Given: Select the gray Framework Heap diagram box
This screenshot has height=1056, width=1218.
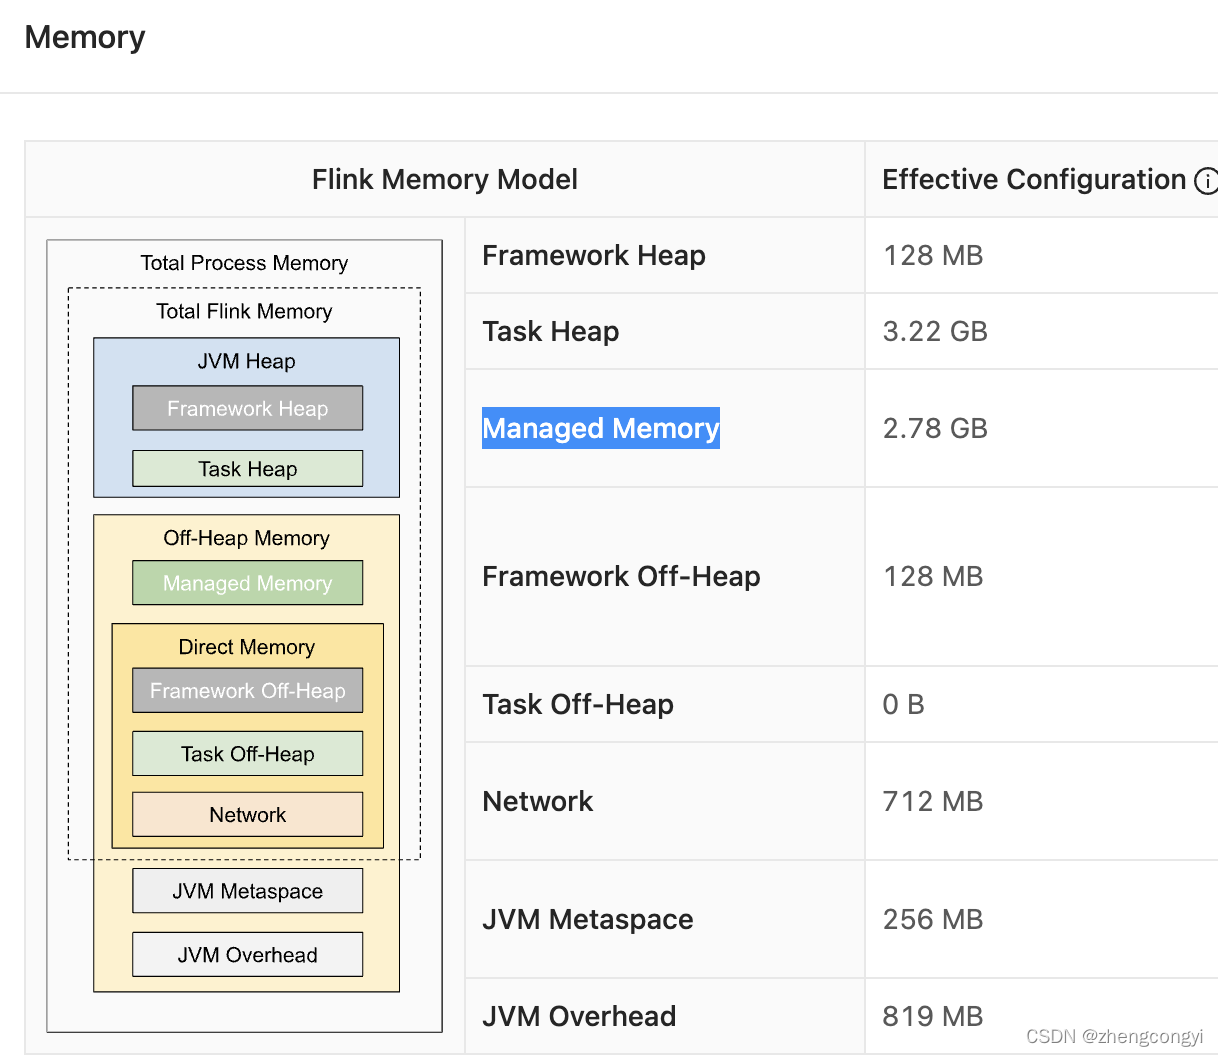Looking at the screenshot, I should (248, 408).
